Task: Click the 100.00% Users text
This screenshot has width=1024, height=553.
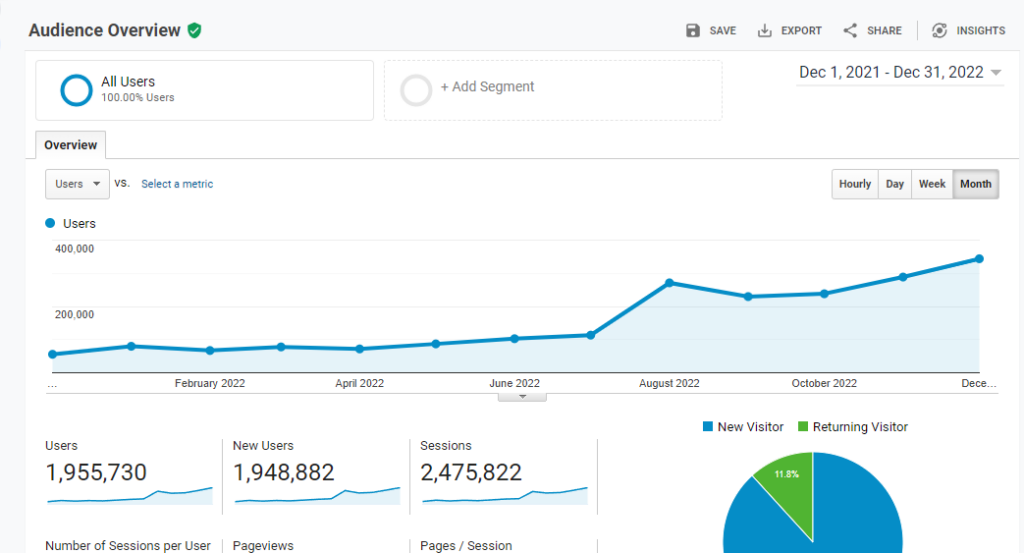Action: 138,98
